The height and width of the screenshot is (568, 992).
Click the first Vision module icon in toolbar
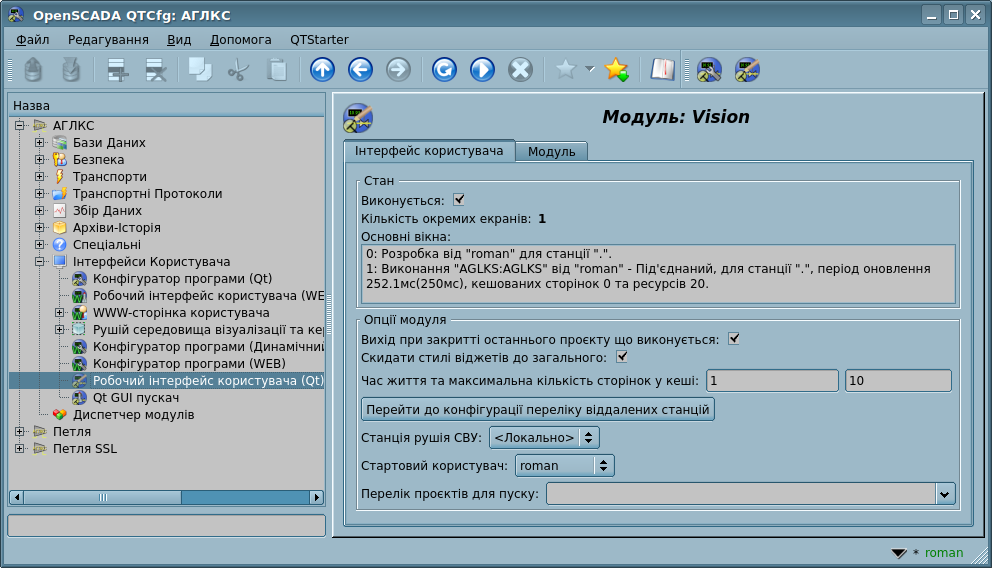[709, 69]
